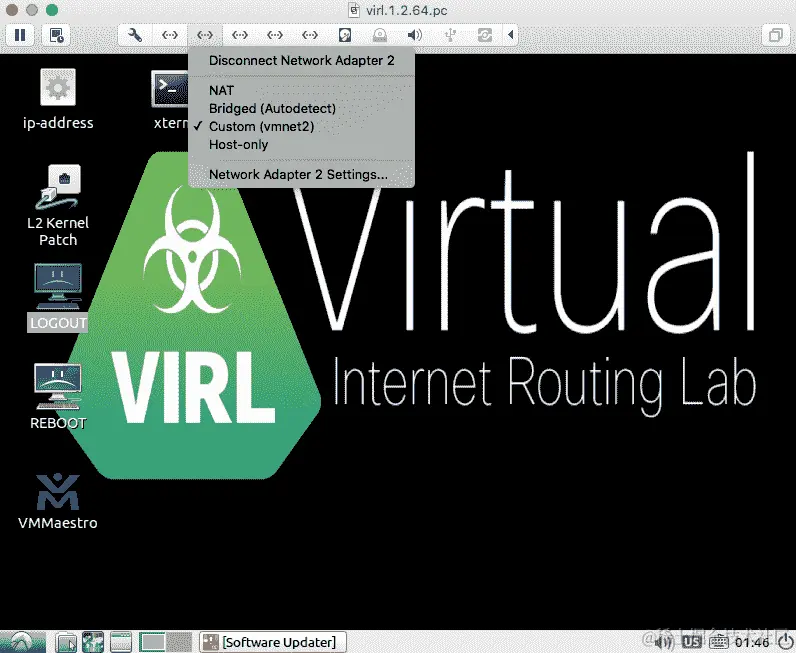This screenshot has width=796, height=653.
Task: Select checked Custom (vmnet2) option
Action: (x=302, y=126)
